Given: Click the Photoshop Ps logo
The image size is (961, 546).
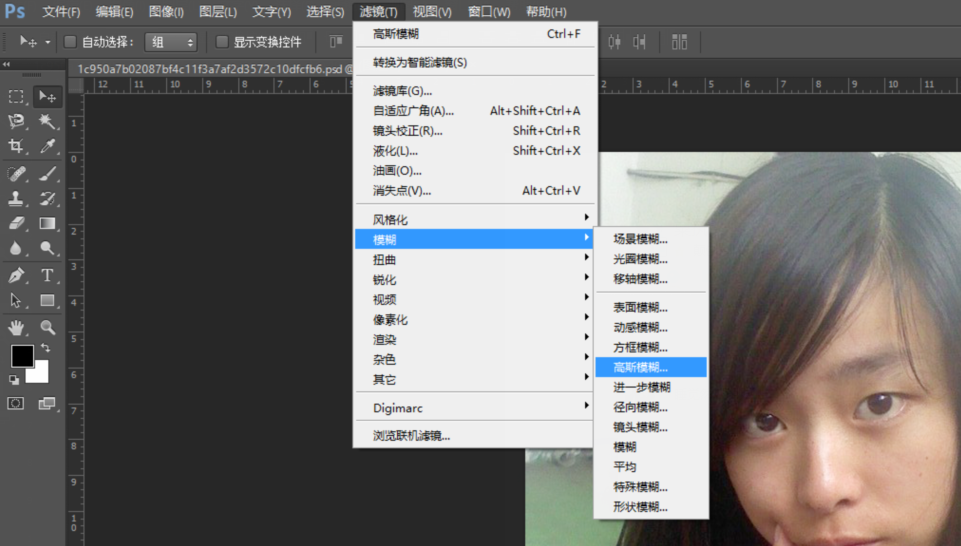Looking at the screenshot, I should point(15,11).
